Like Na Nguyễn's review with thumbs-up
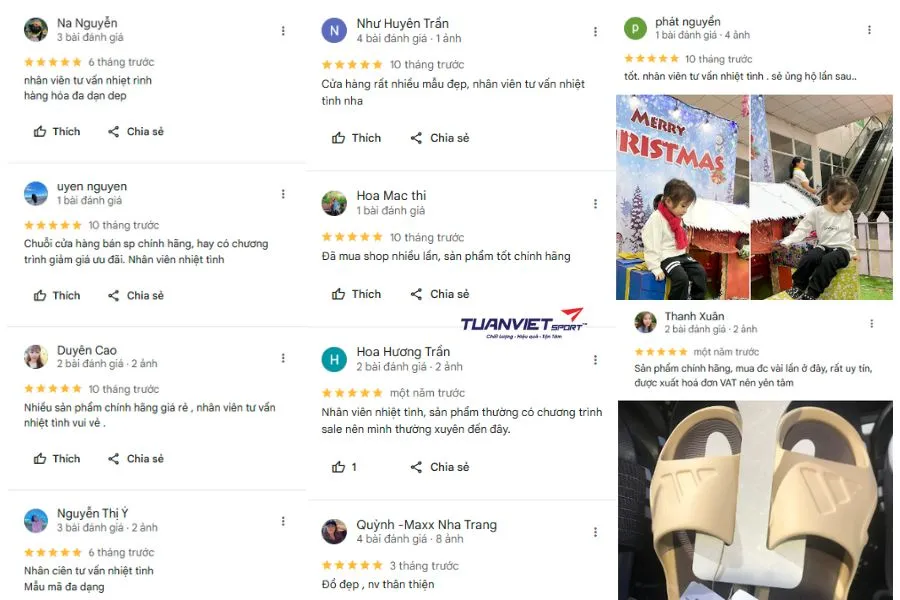Viewport: 900px width, 600px height. (57, 131)
